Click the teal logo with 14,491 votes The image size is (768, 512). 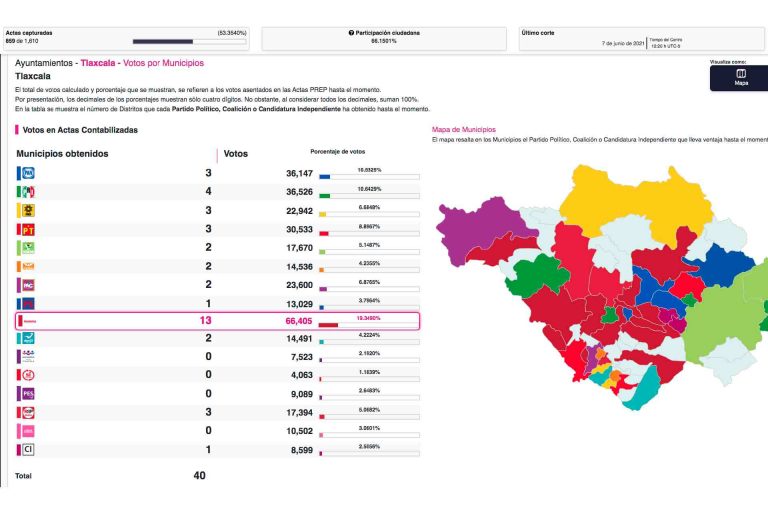click(28, 338)
